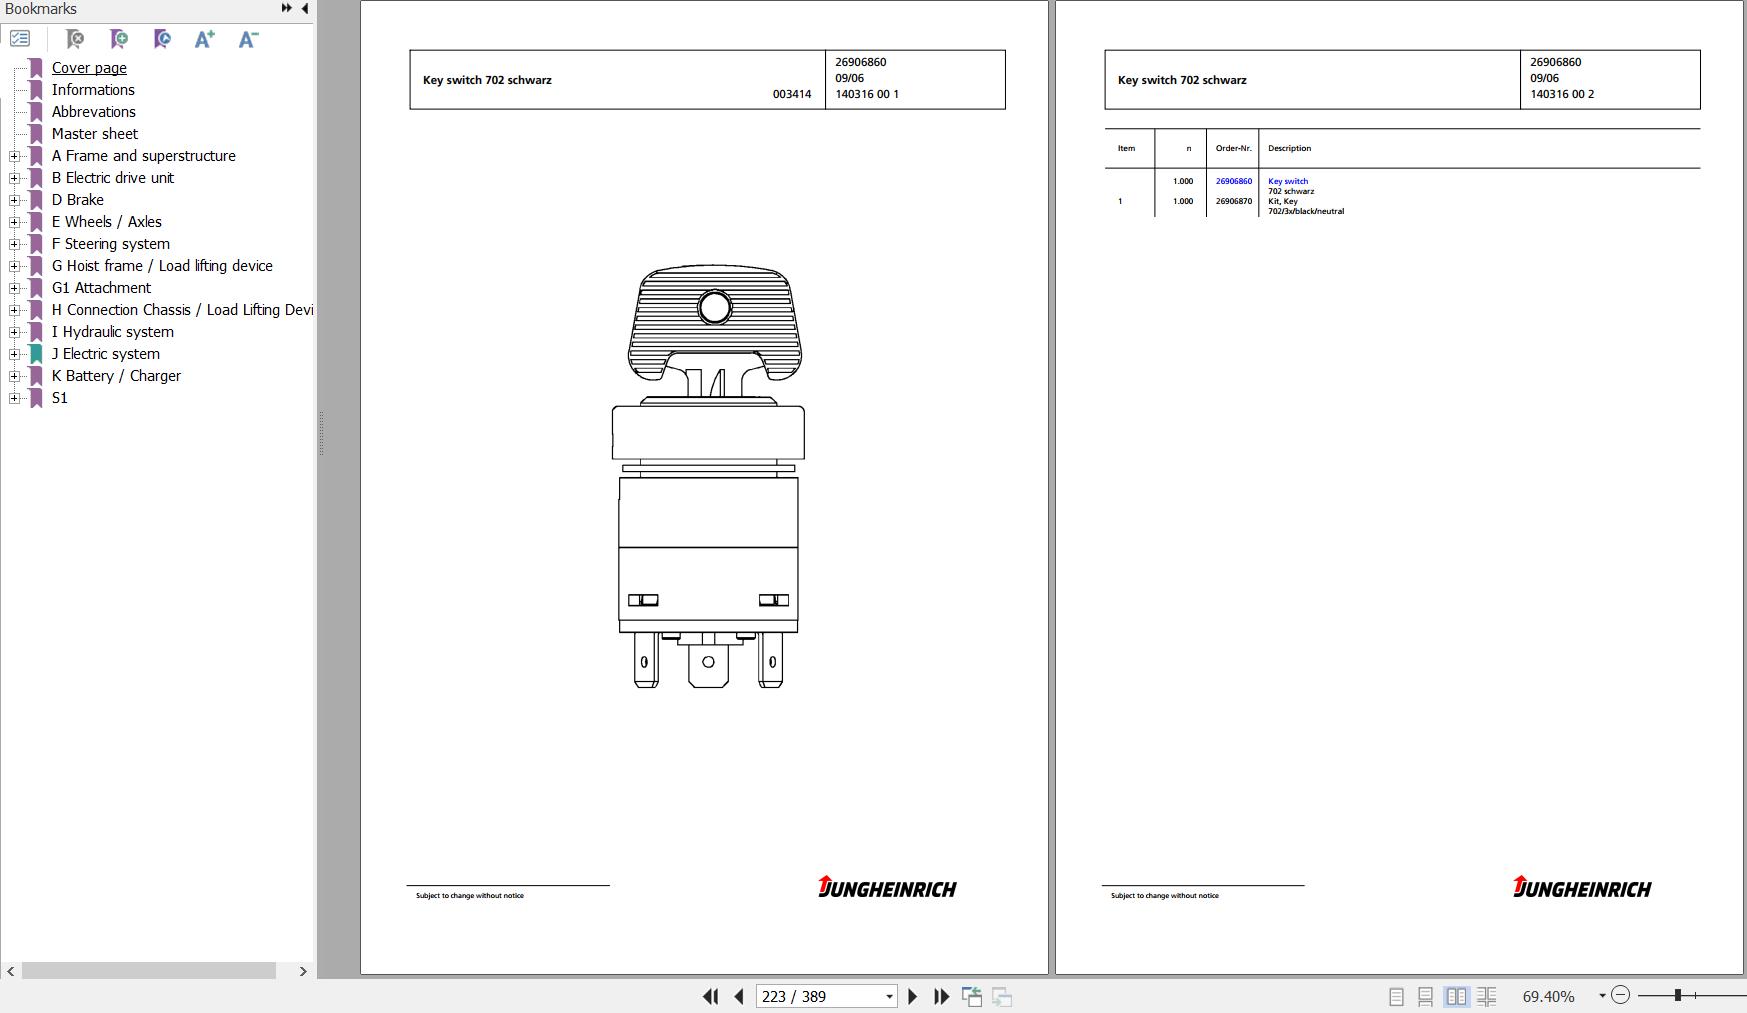Expand the K Battery / Charger bookmark
Viewport: 1747px width, 1013px height.
14,376
